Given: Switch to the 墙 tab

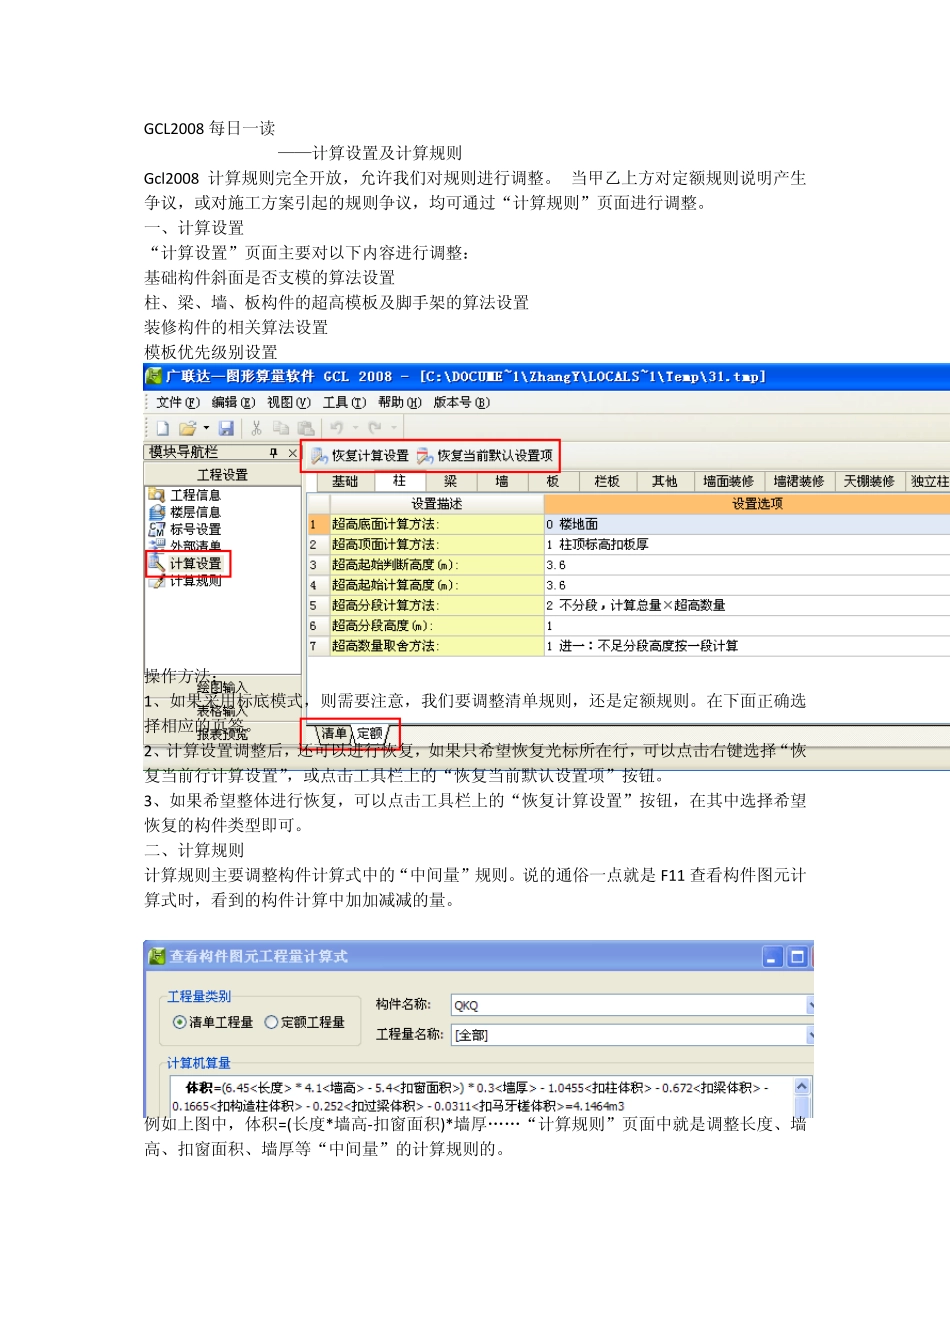Looking at the screenshot, I should tap(502, 482).
